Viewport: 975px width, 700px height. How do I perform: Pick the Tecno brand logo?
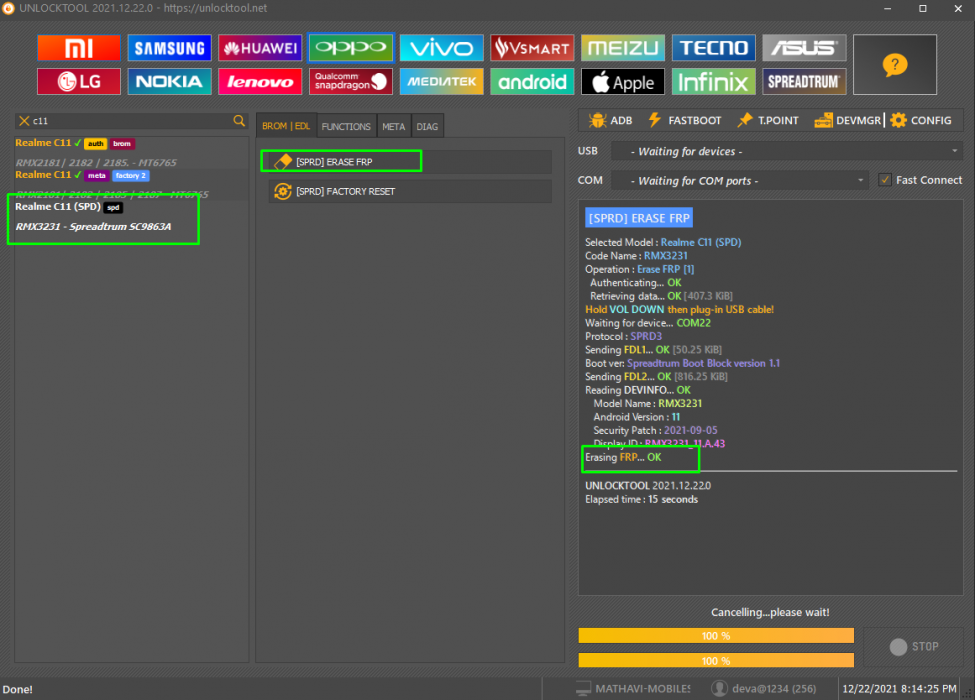point(714,48)
